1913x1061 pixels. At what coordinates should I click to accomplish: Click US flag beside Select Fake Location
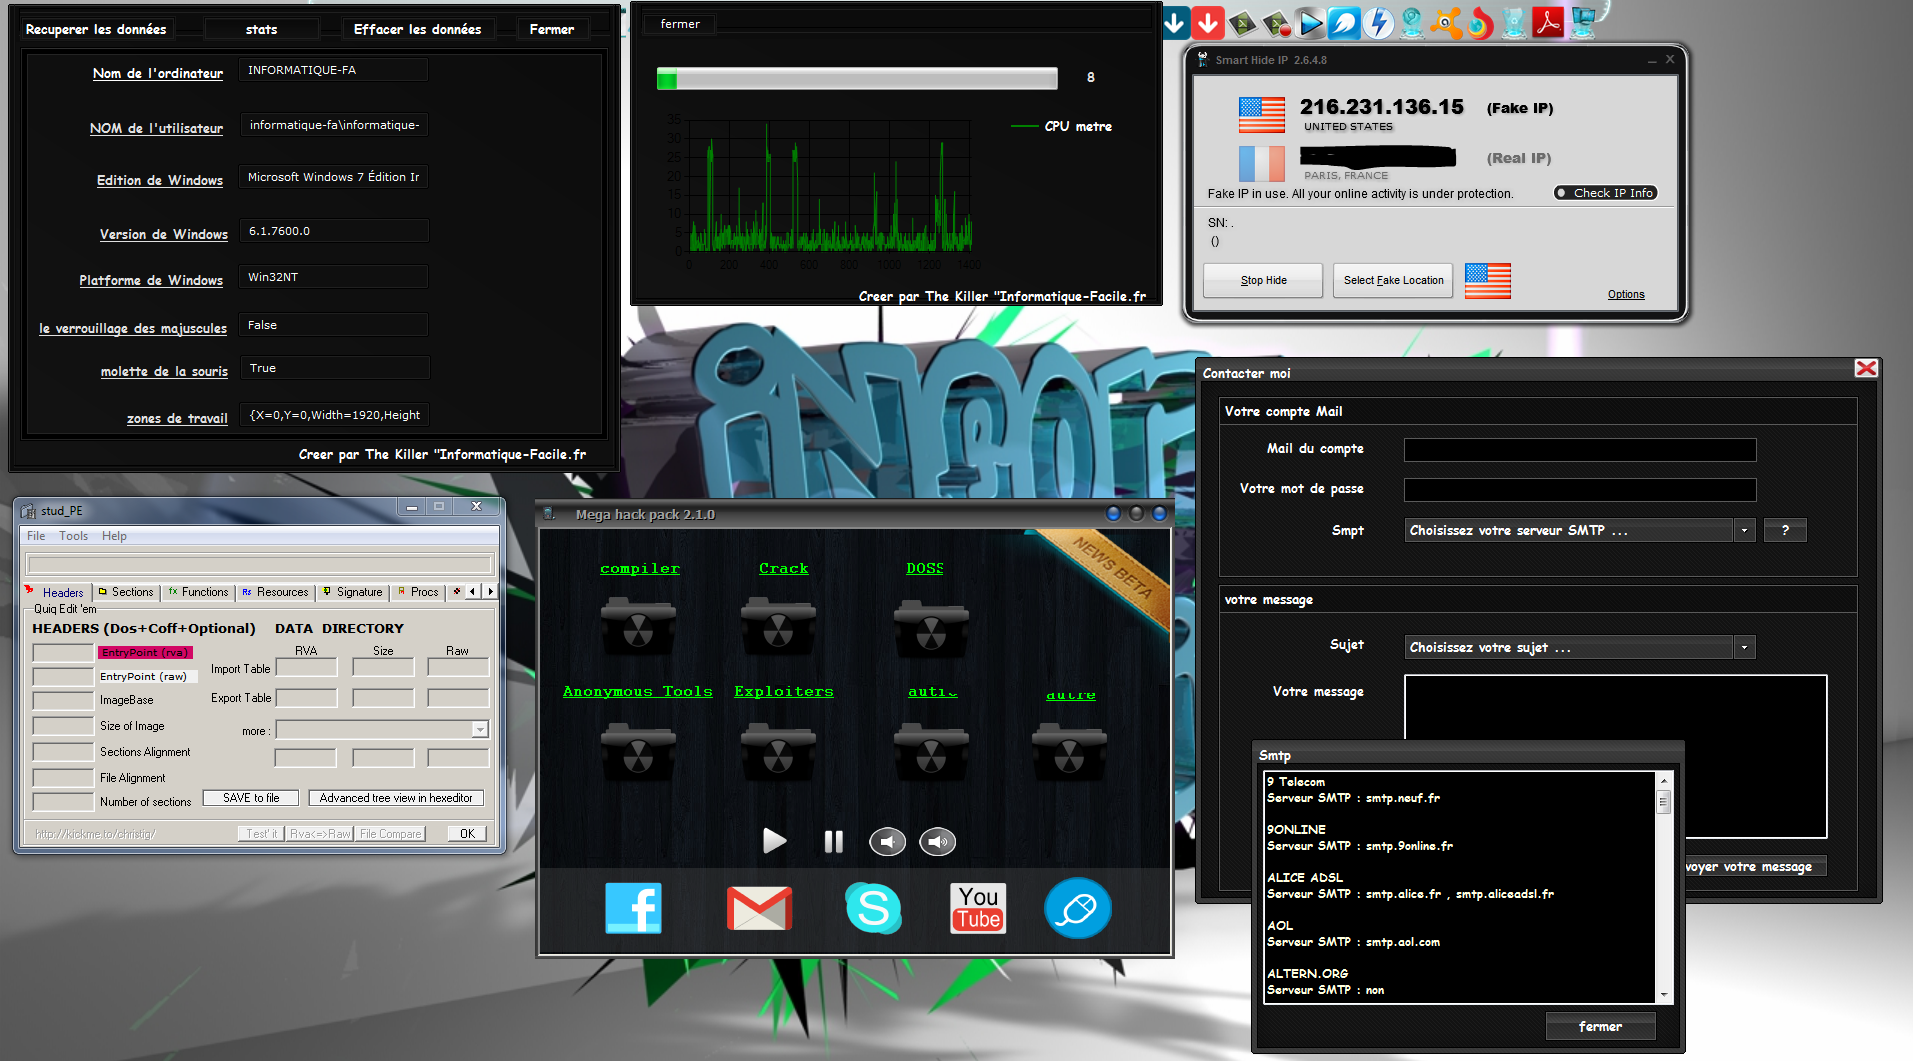tap(1488, 281)
